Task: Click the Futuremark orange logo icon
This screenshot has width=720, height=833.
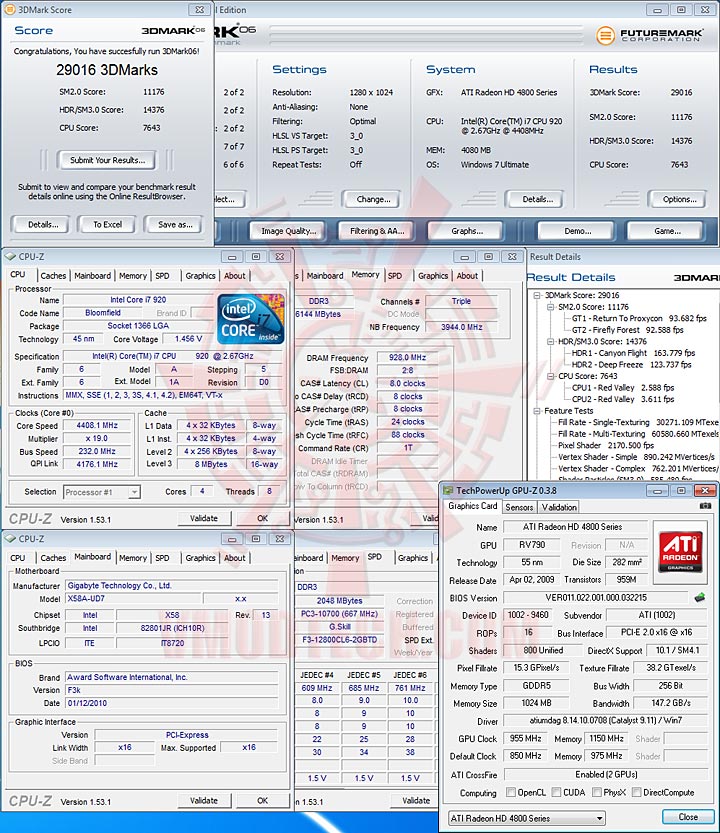Action: 605,36
